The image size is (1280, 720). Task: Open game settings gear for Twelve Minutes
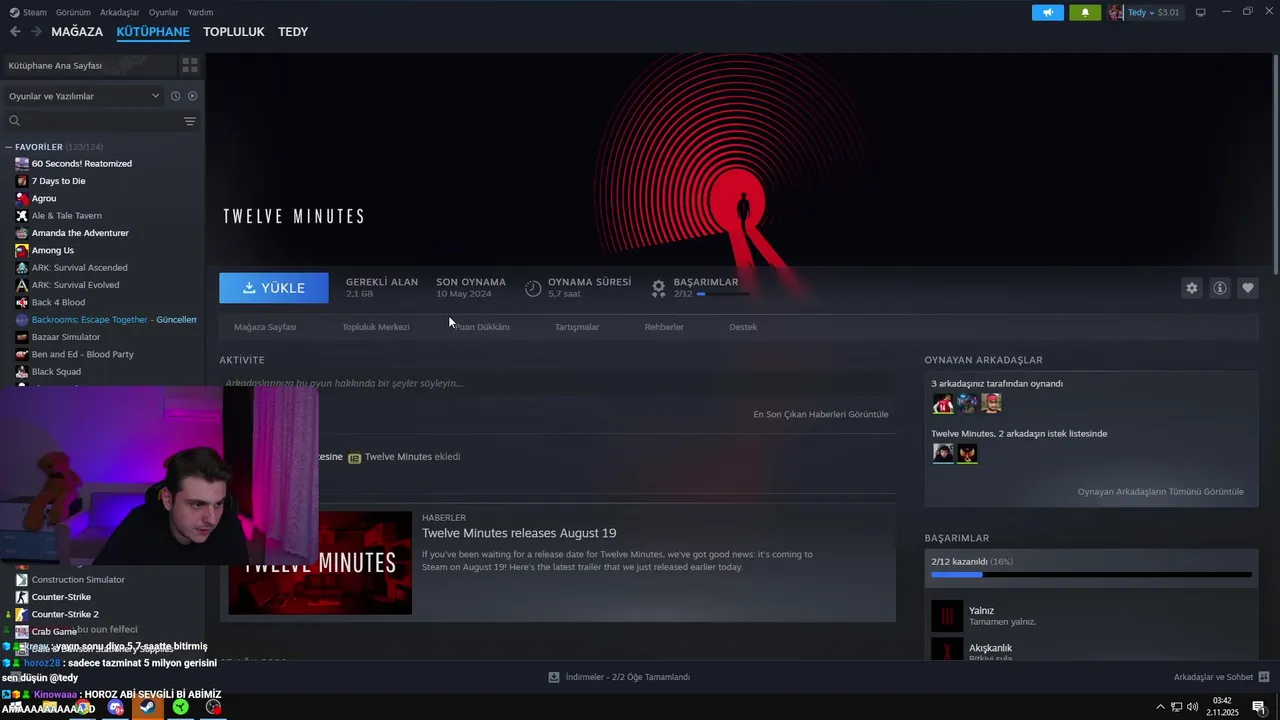(x=1191, y=288)
